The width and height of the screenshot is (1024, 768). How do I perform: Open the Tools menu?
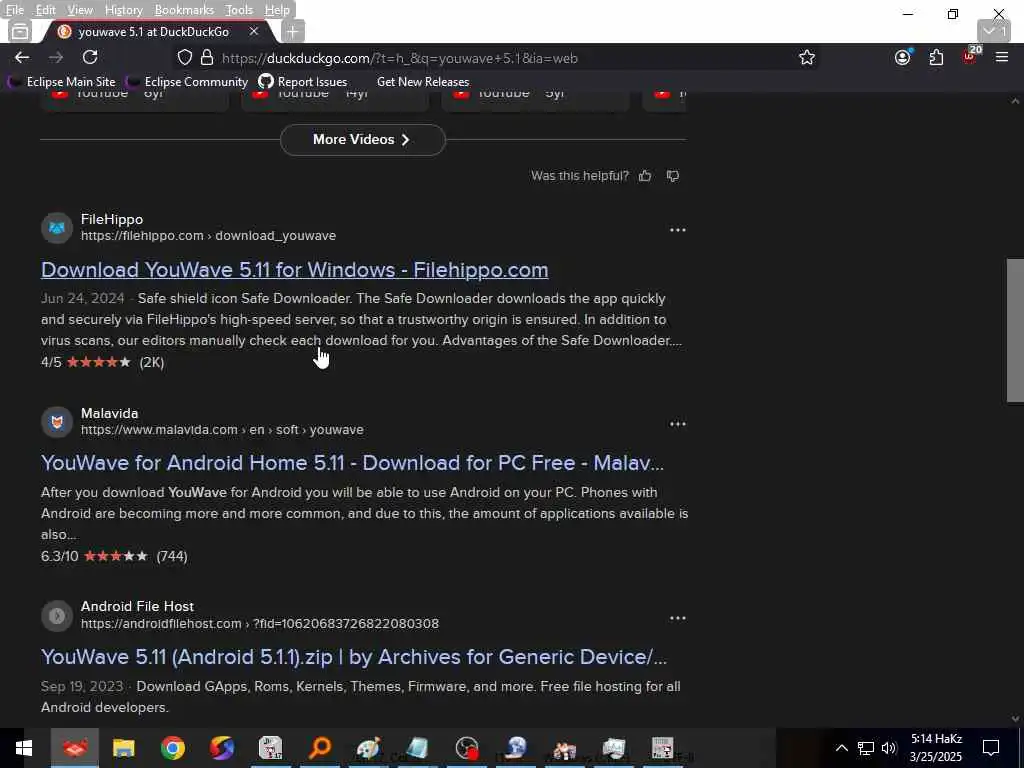coord(239,10)
